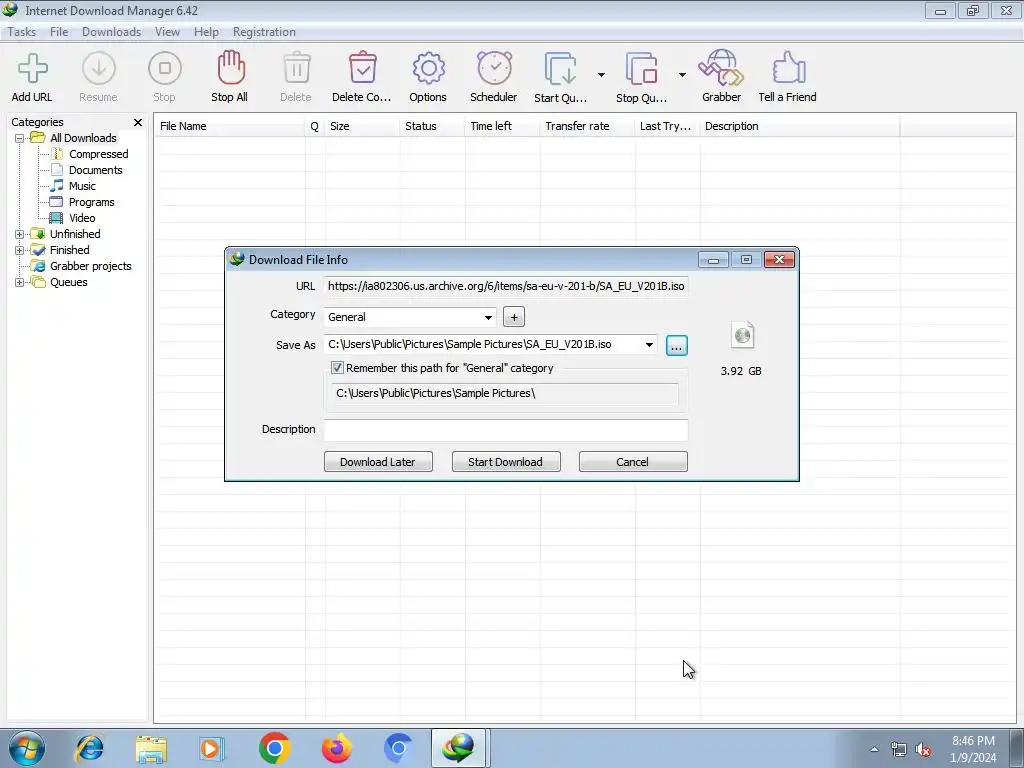Select Compressed category
1024x768 pixels.
pyautogui.click(x=99, y=154)
